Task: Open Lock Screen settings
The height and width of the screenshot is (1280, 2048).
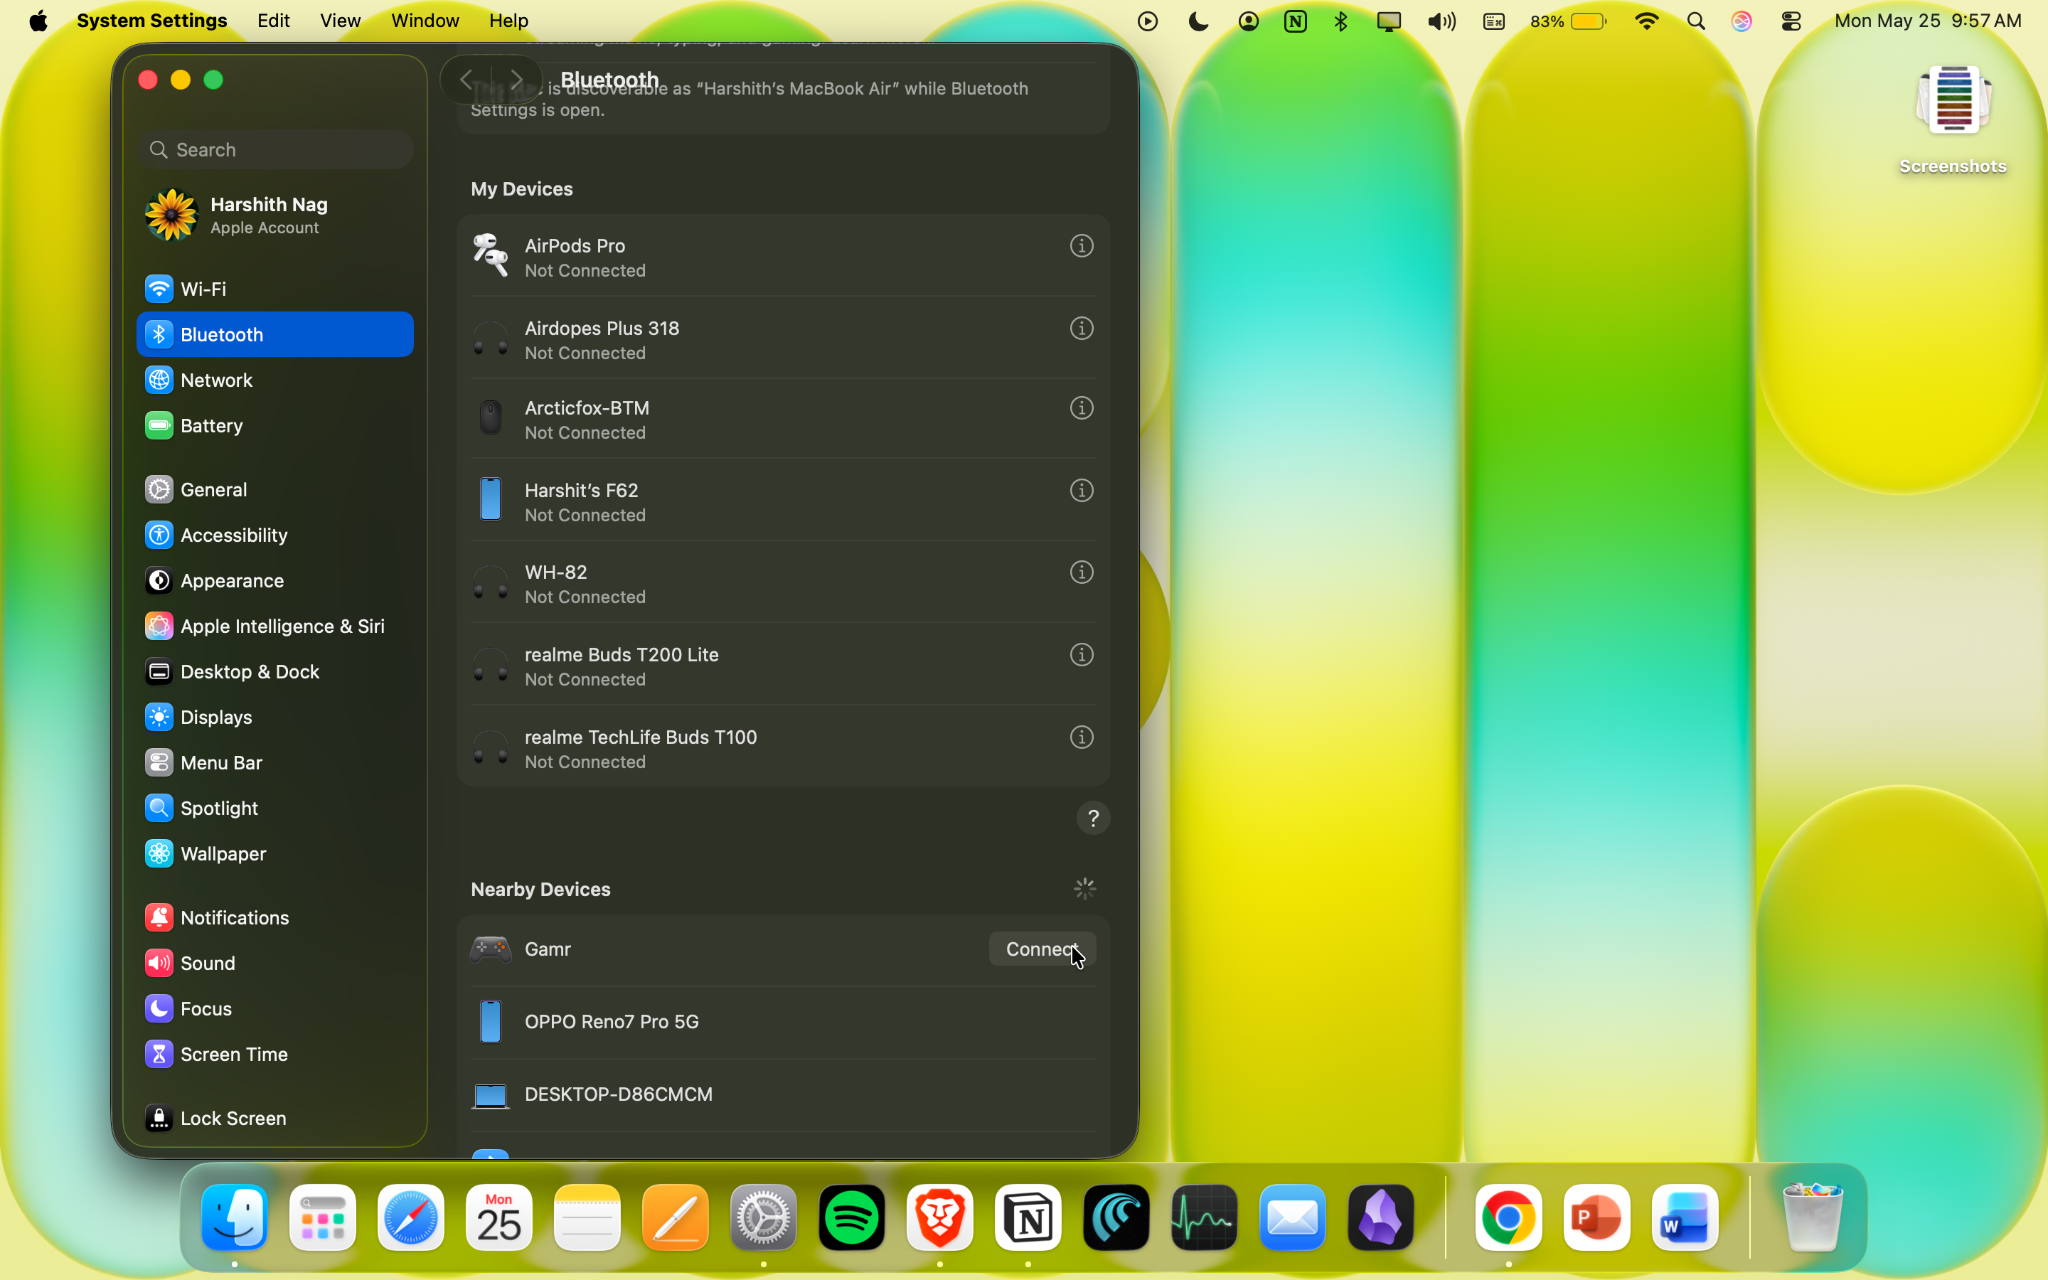Action: pos(275,1118)
